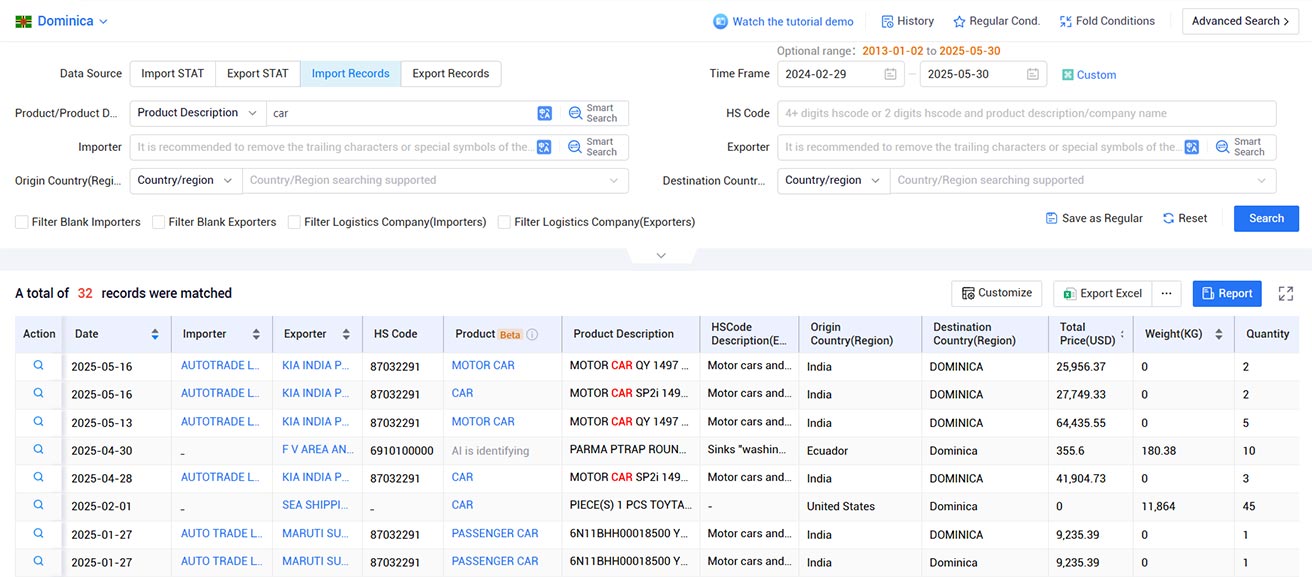Click the translate icon in Exporter field

(x=1192, y=147)
